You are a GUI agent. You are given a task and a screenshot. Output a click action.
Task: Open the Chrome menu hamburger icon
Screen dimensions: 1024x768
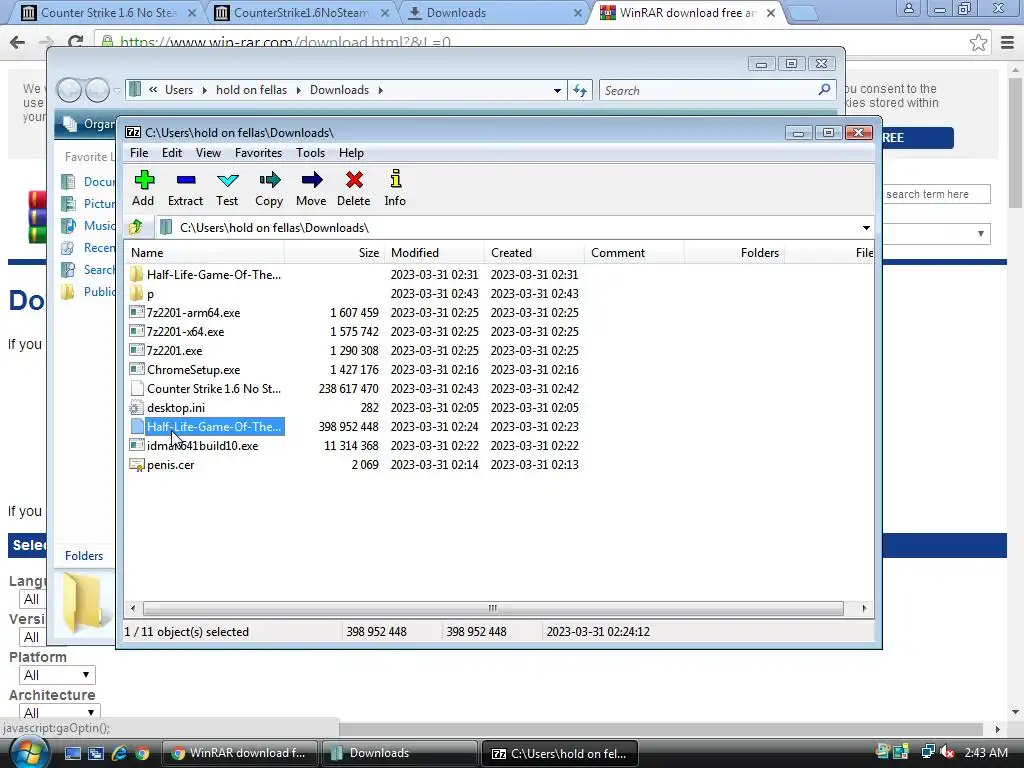(1008, 43)
